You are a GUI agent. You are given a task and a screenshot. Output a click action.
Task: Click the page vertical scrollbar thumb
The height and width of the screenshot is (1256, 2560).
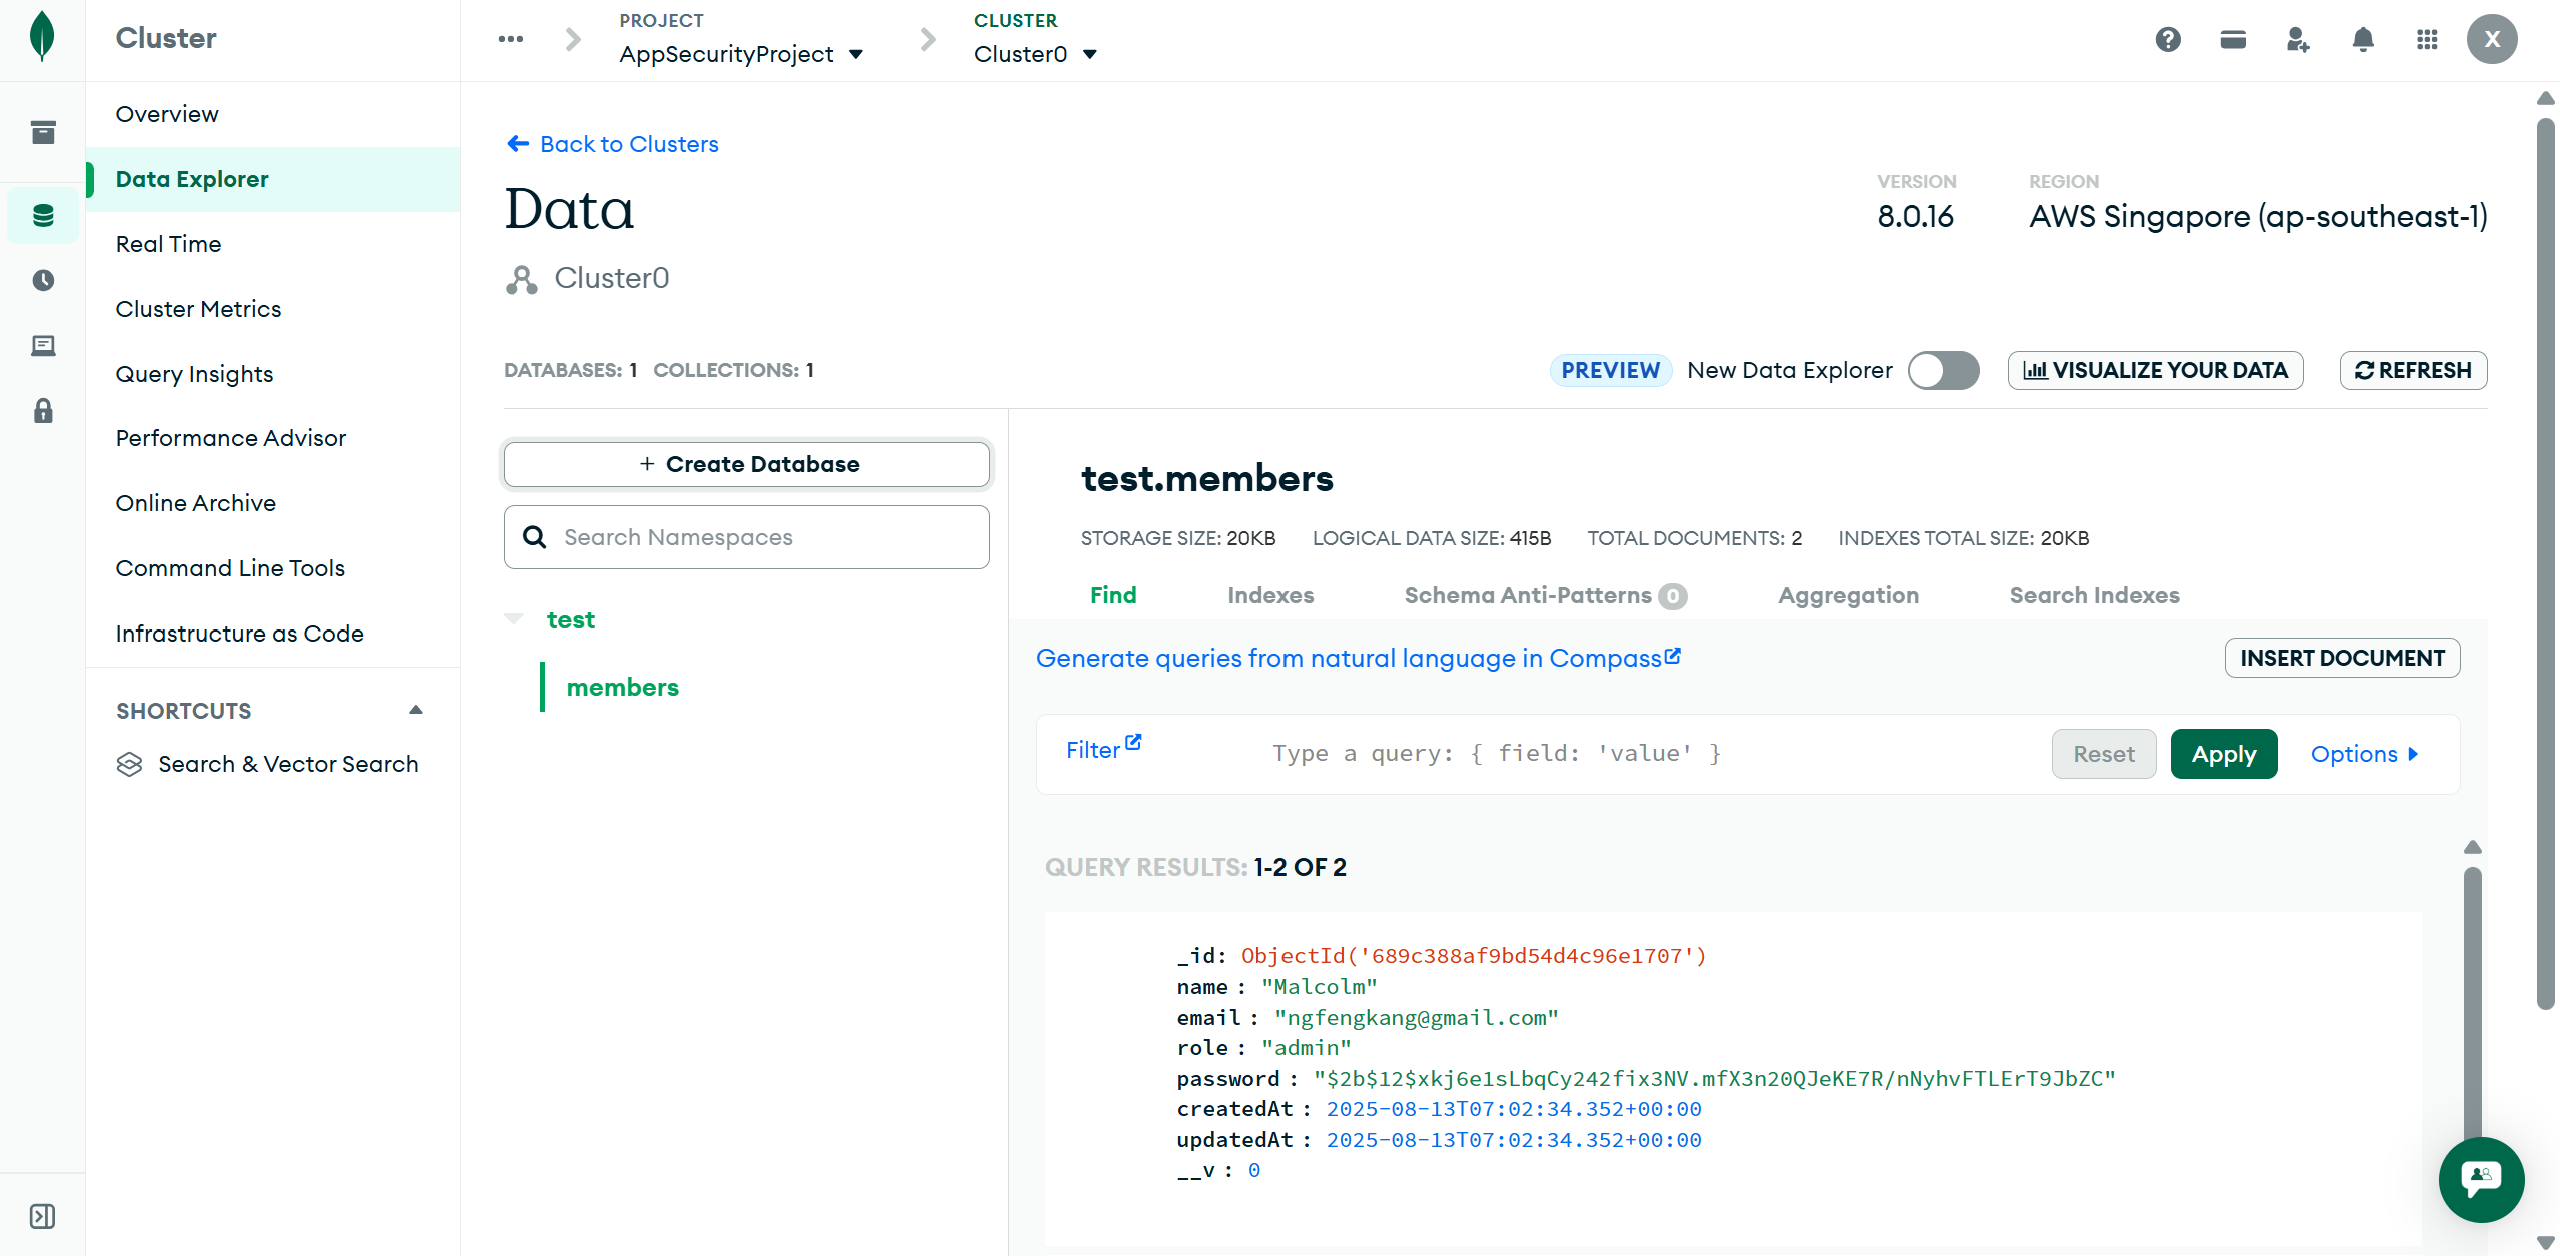point(2546,565)
